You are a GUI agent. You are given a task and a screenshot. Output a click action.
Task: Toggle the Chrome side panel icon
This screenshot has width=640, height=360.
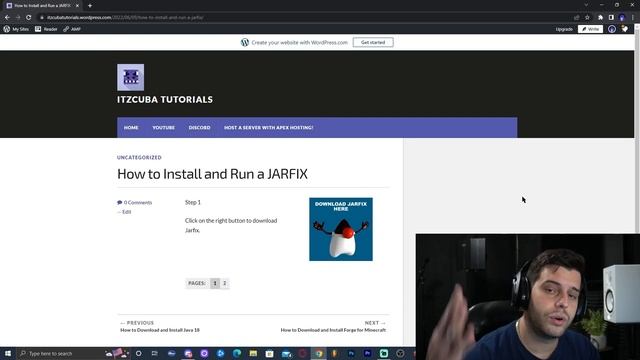[x=611, y=18]
